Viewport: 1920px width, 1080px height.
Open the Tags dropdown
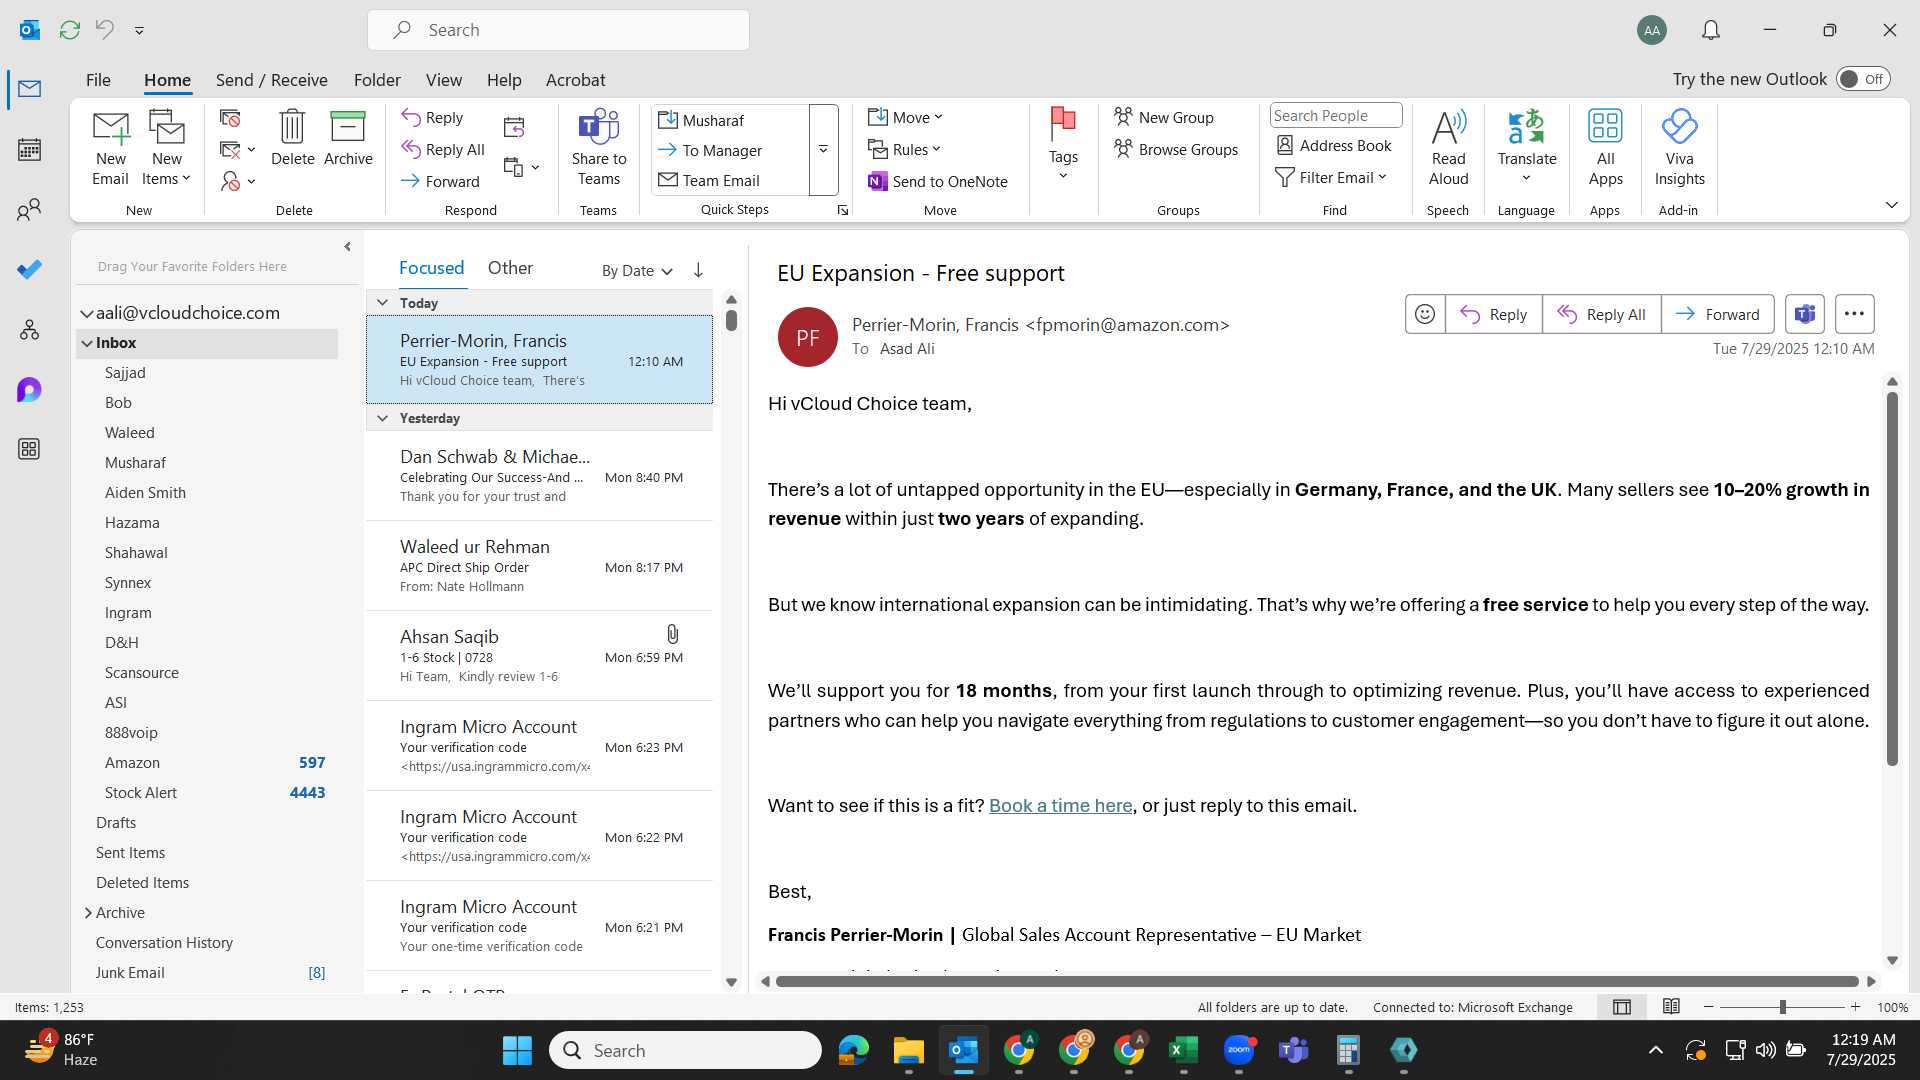[1063, 145]
